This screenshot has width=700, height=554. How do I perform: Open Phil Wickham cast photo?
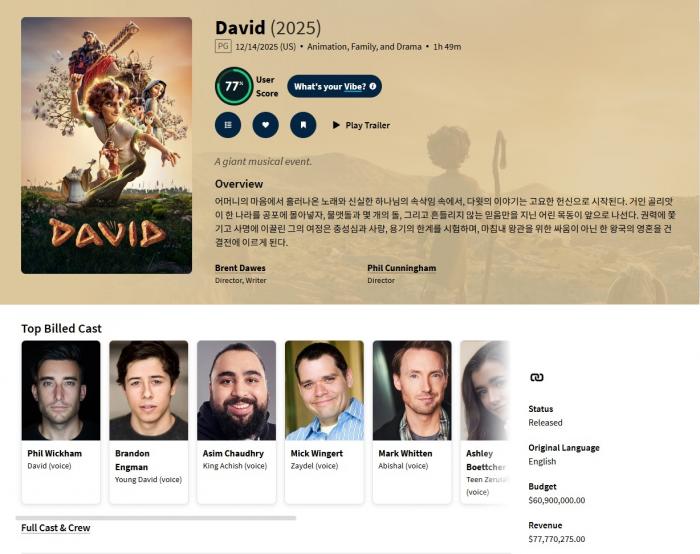pyautogui.click(x=61, y=390)
